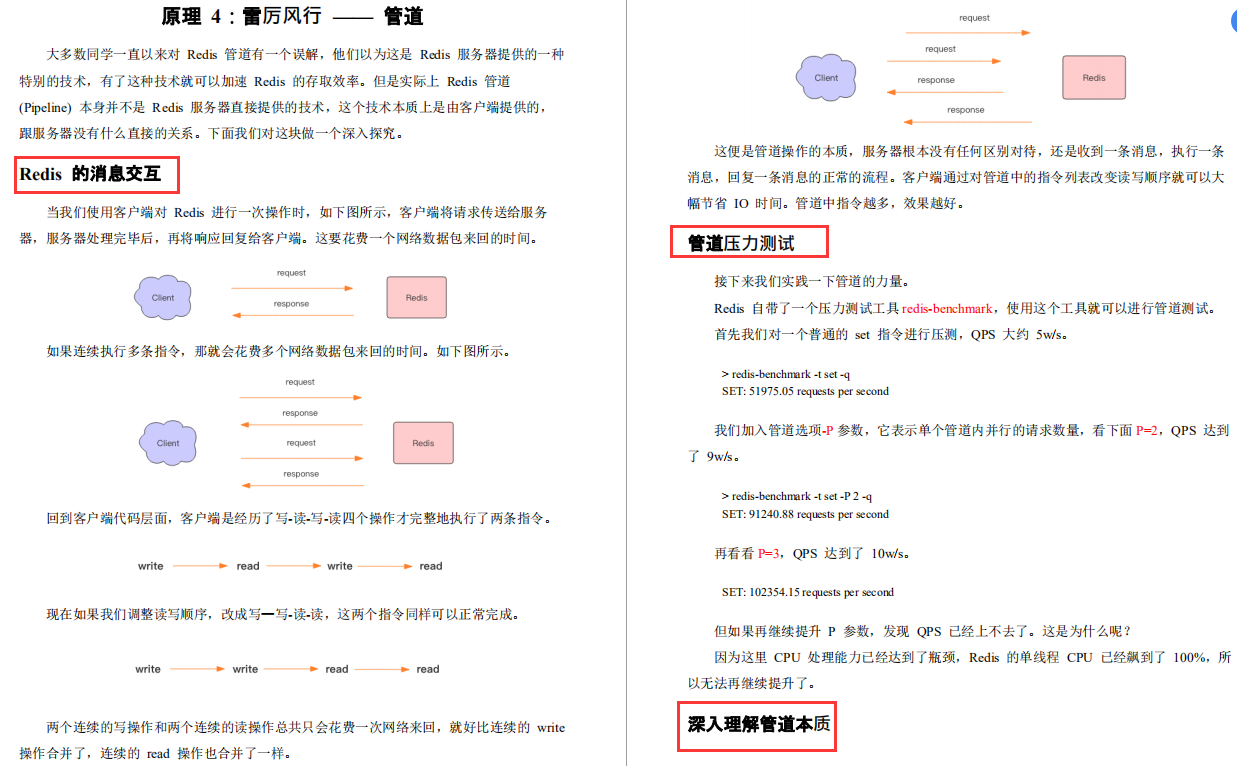1237x766 pixels.
Task: Click the code line "> redis-benchmark -t set -q"
Action: point(785,374)
